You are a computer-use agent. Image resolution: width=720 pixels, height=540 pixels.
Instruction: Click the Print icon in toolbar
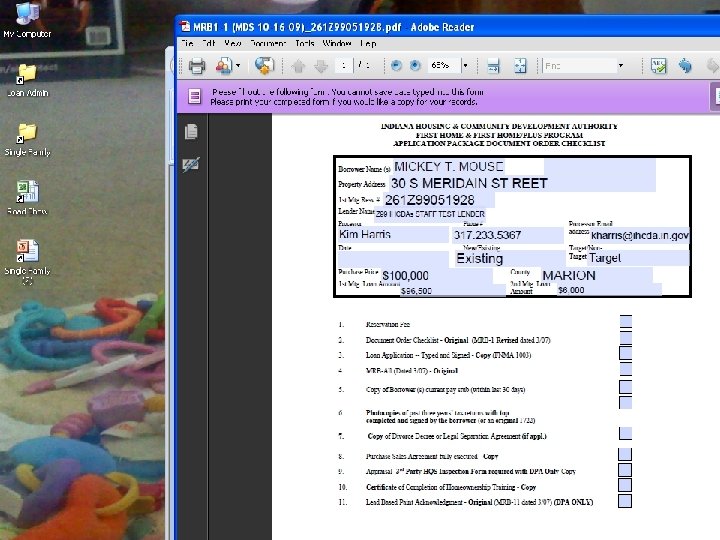click(x=197, y=66)
